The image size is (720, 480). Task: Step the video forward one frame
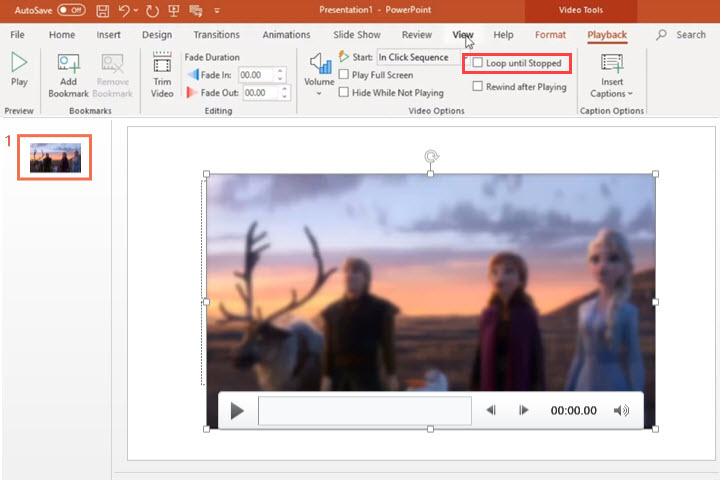click(x=523, y=411)
